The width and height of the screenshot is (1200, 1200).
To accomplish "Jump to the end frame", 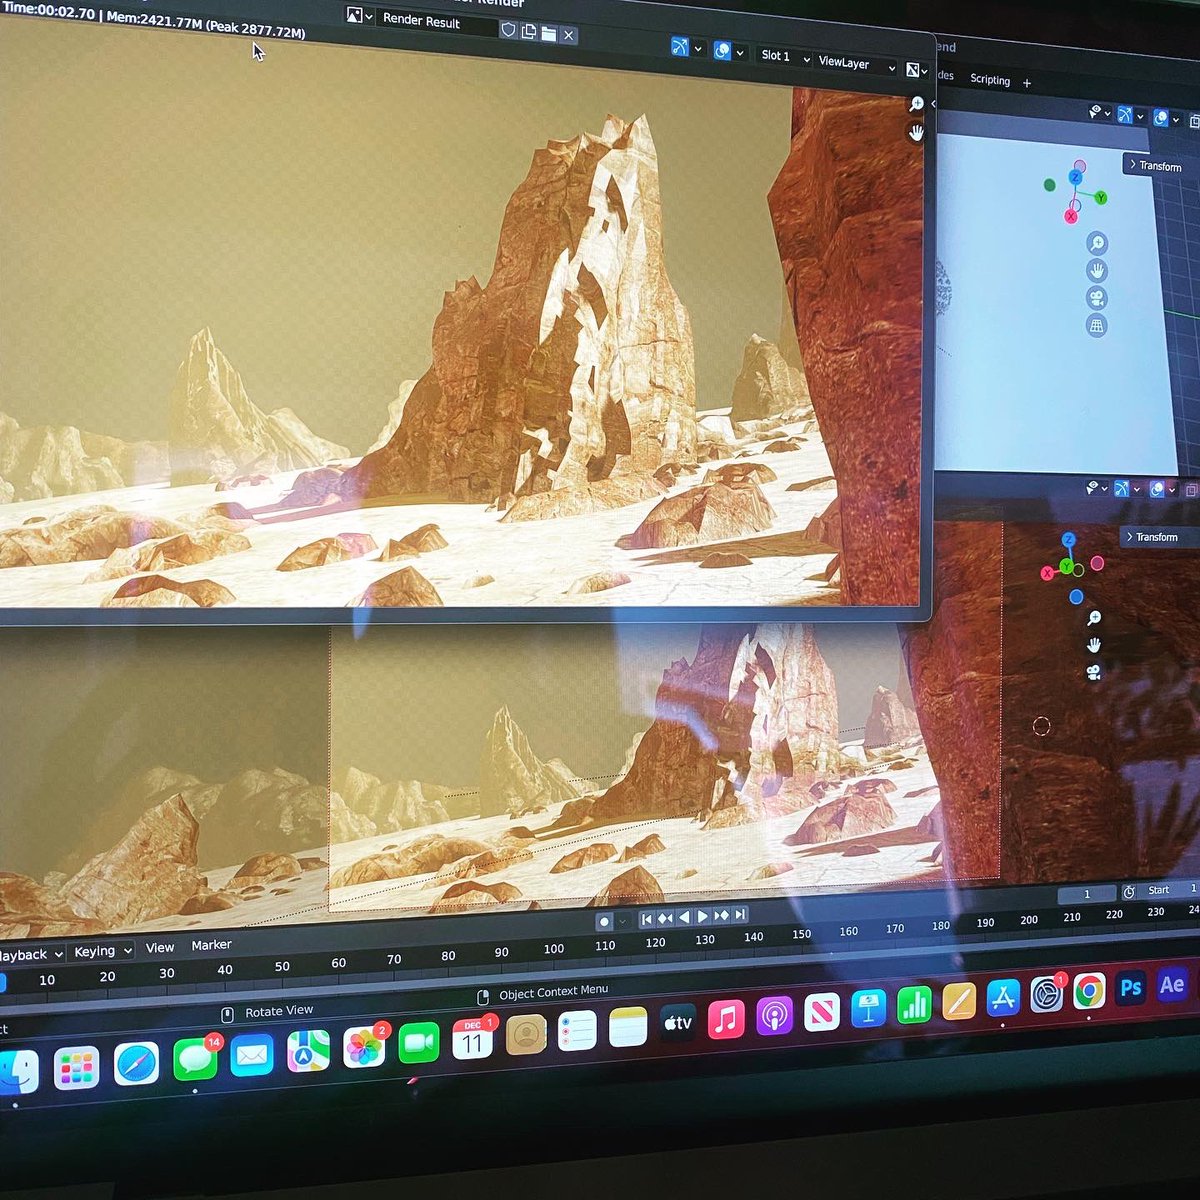I will [740, 914].
